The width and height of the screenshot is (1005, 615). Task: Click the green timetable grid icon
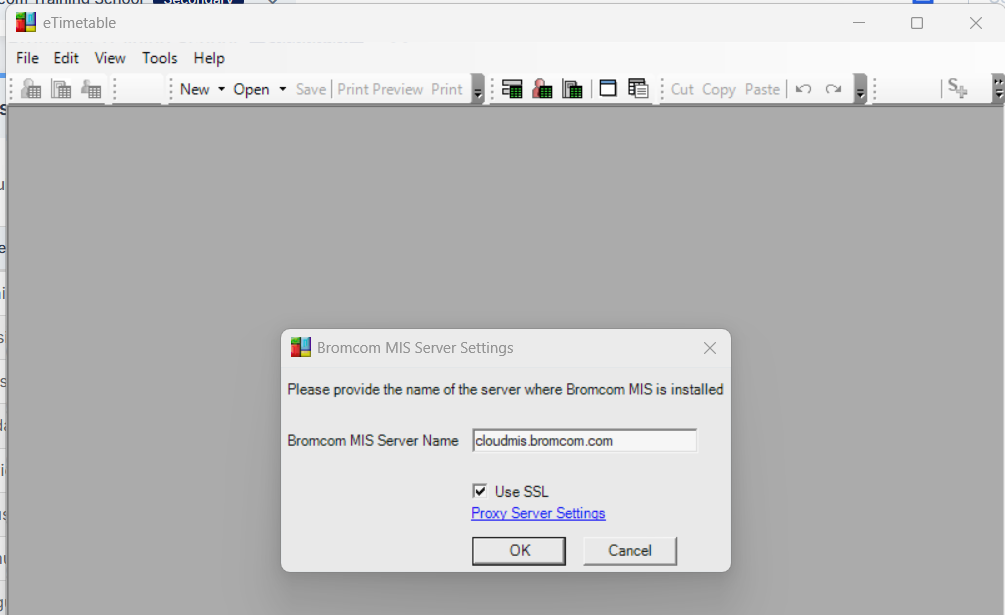tap(512, 89)
